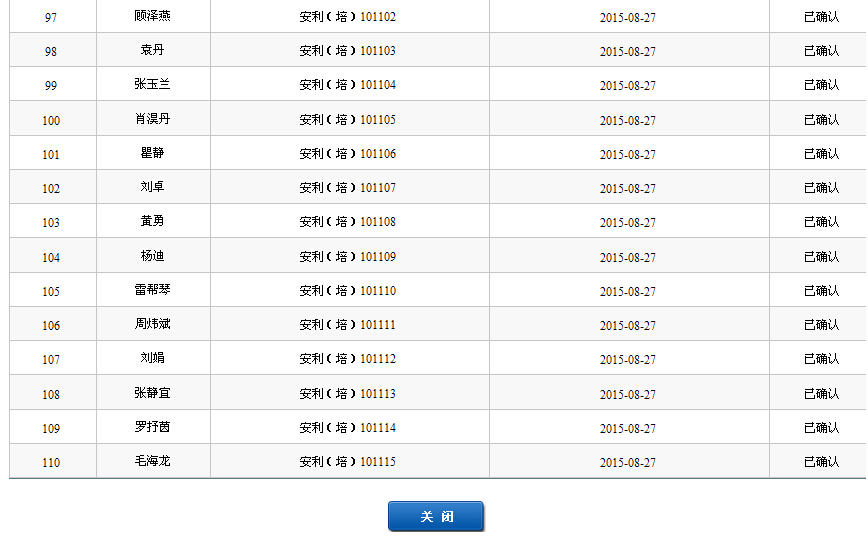Click the 已确认 status in row 103

pyautogui.click(x=821, y=222)
